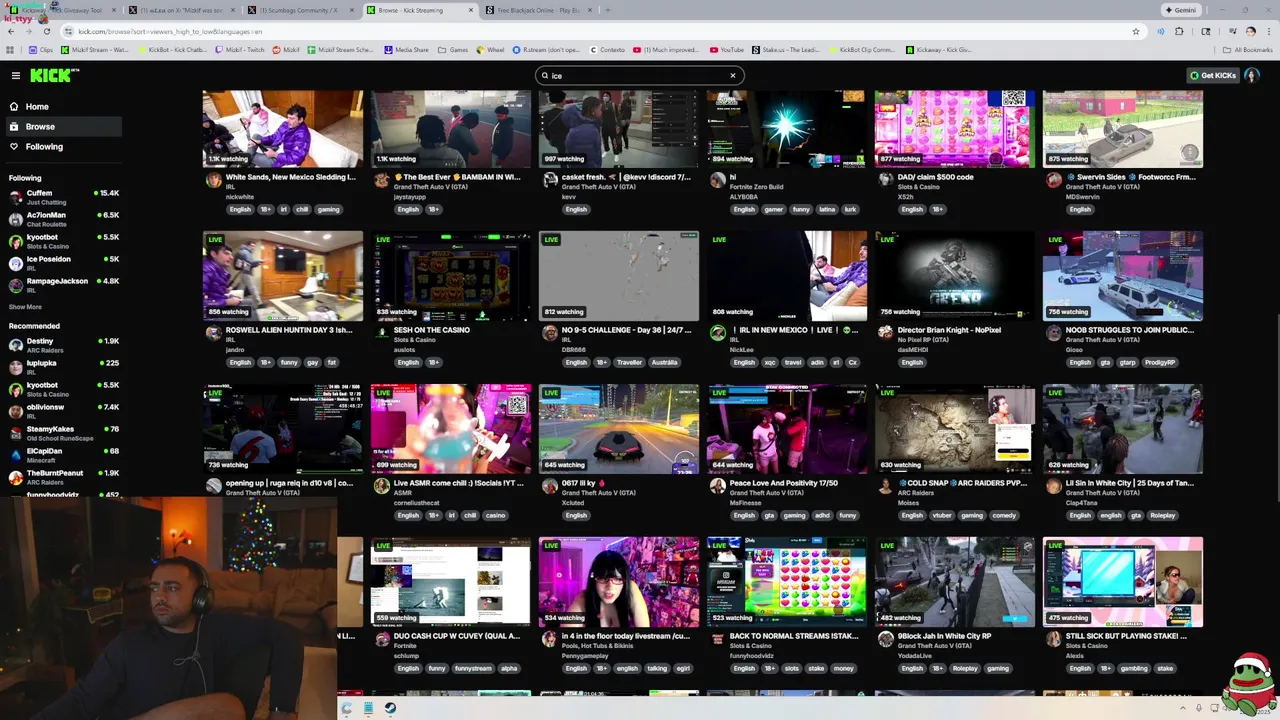Open the Mizkif - Twitch bookmark
Viewport: 1280px width, 720px height.
tap(239, 50)
